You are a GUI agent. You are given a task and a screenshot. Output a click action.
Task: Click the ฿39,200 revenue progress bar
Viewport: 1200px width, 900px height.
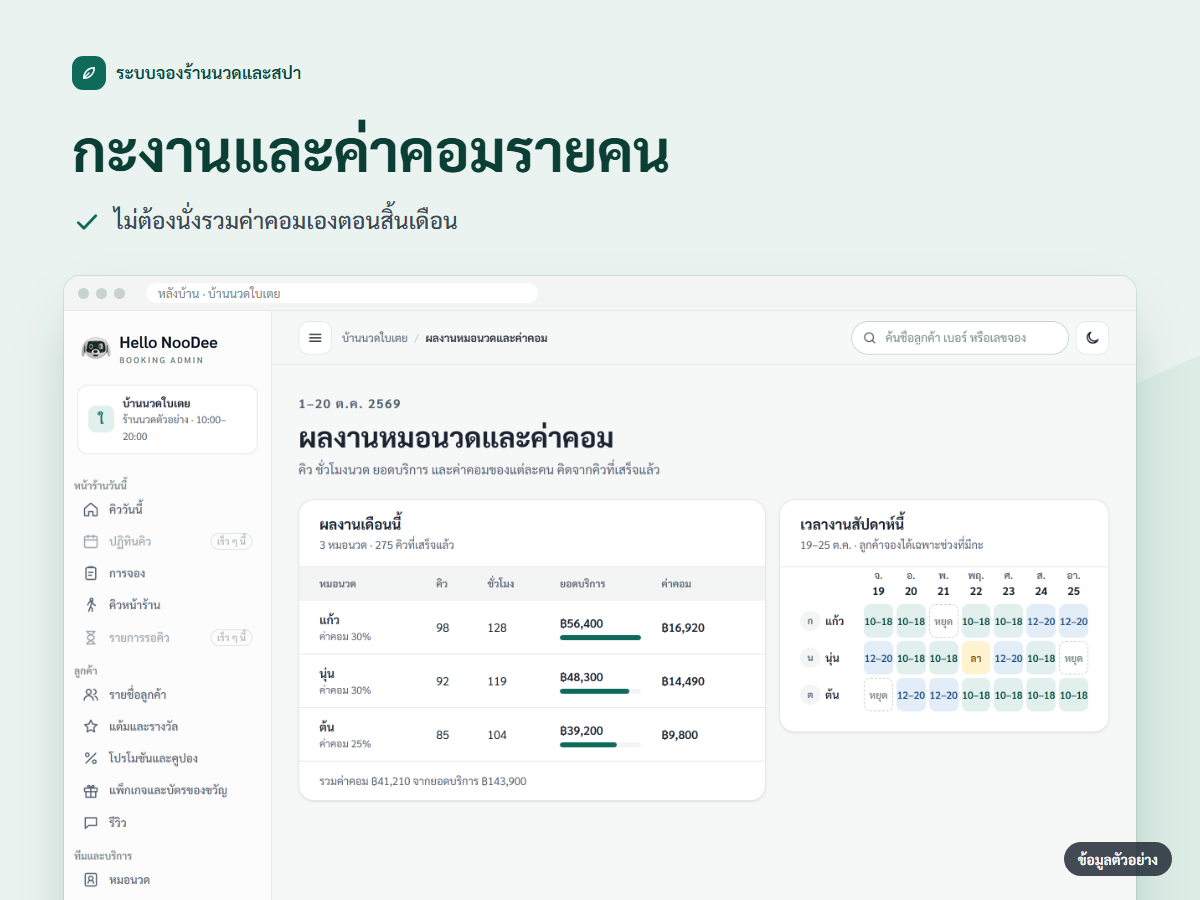[x=600, y=745]
